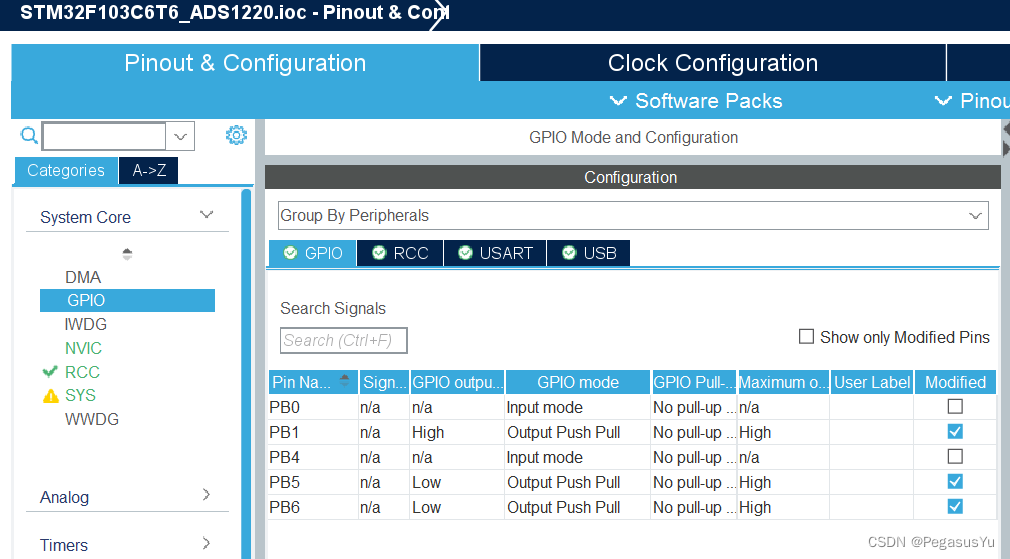
Task: Toggle the Modified checkbox for PB0
Action: coord(955,406)
